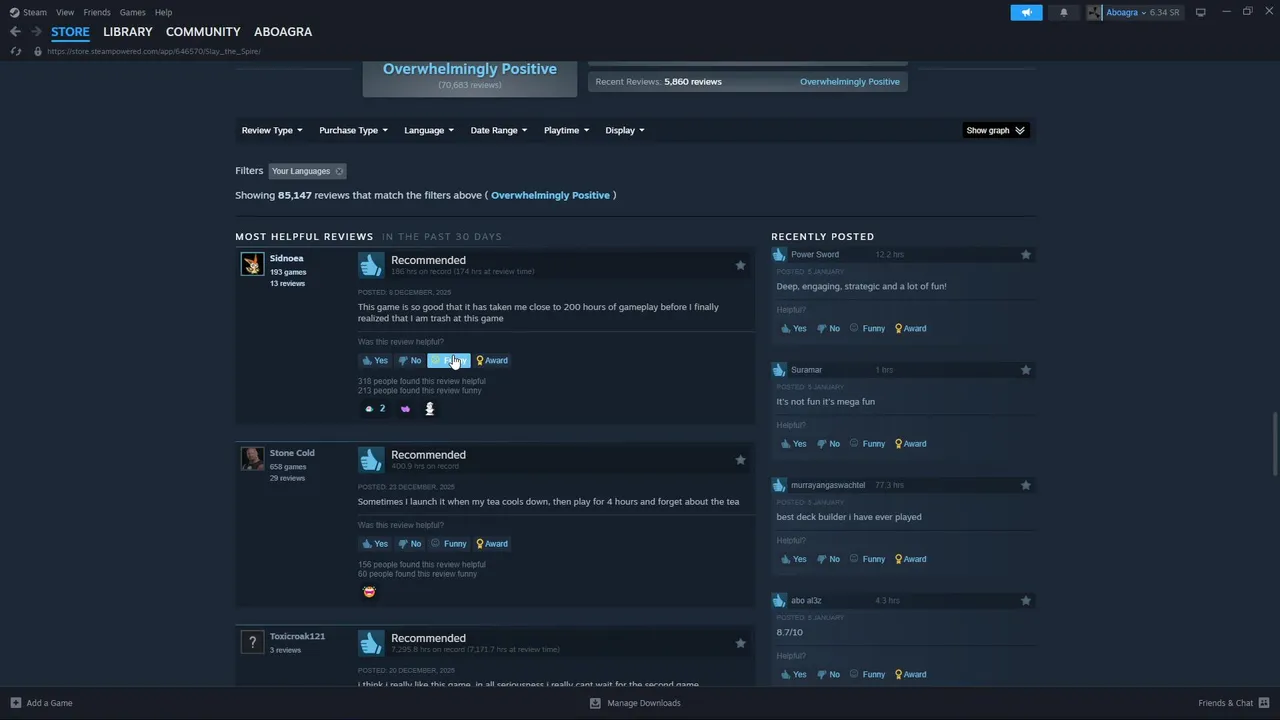The height and width of the screenshot is (720, 1280).
Task: Vote No on Suramar's review
Action: point(829,444)
